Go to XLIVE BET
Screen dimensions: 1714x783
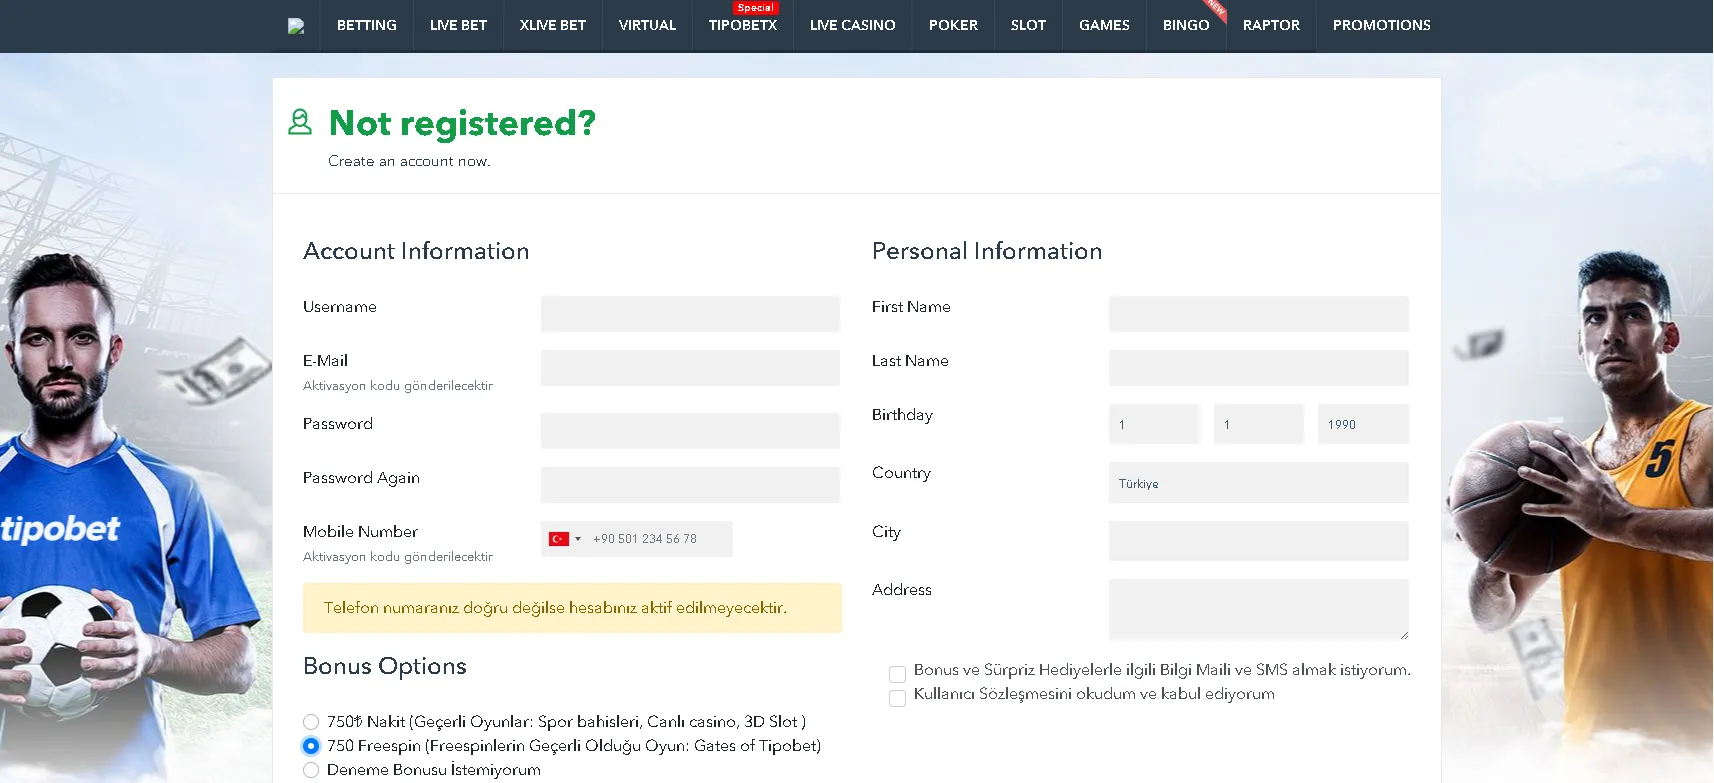point(553,25)
